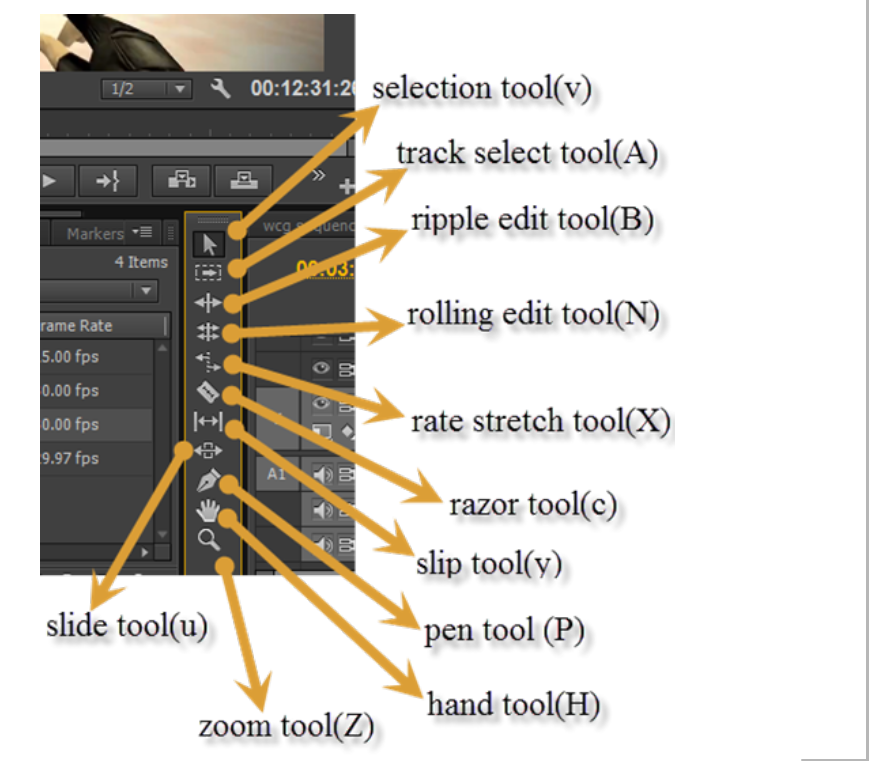Screen dimensions: 869x761
Task: Select the Slip tool icon
Action: tap(208, 422)
